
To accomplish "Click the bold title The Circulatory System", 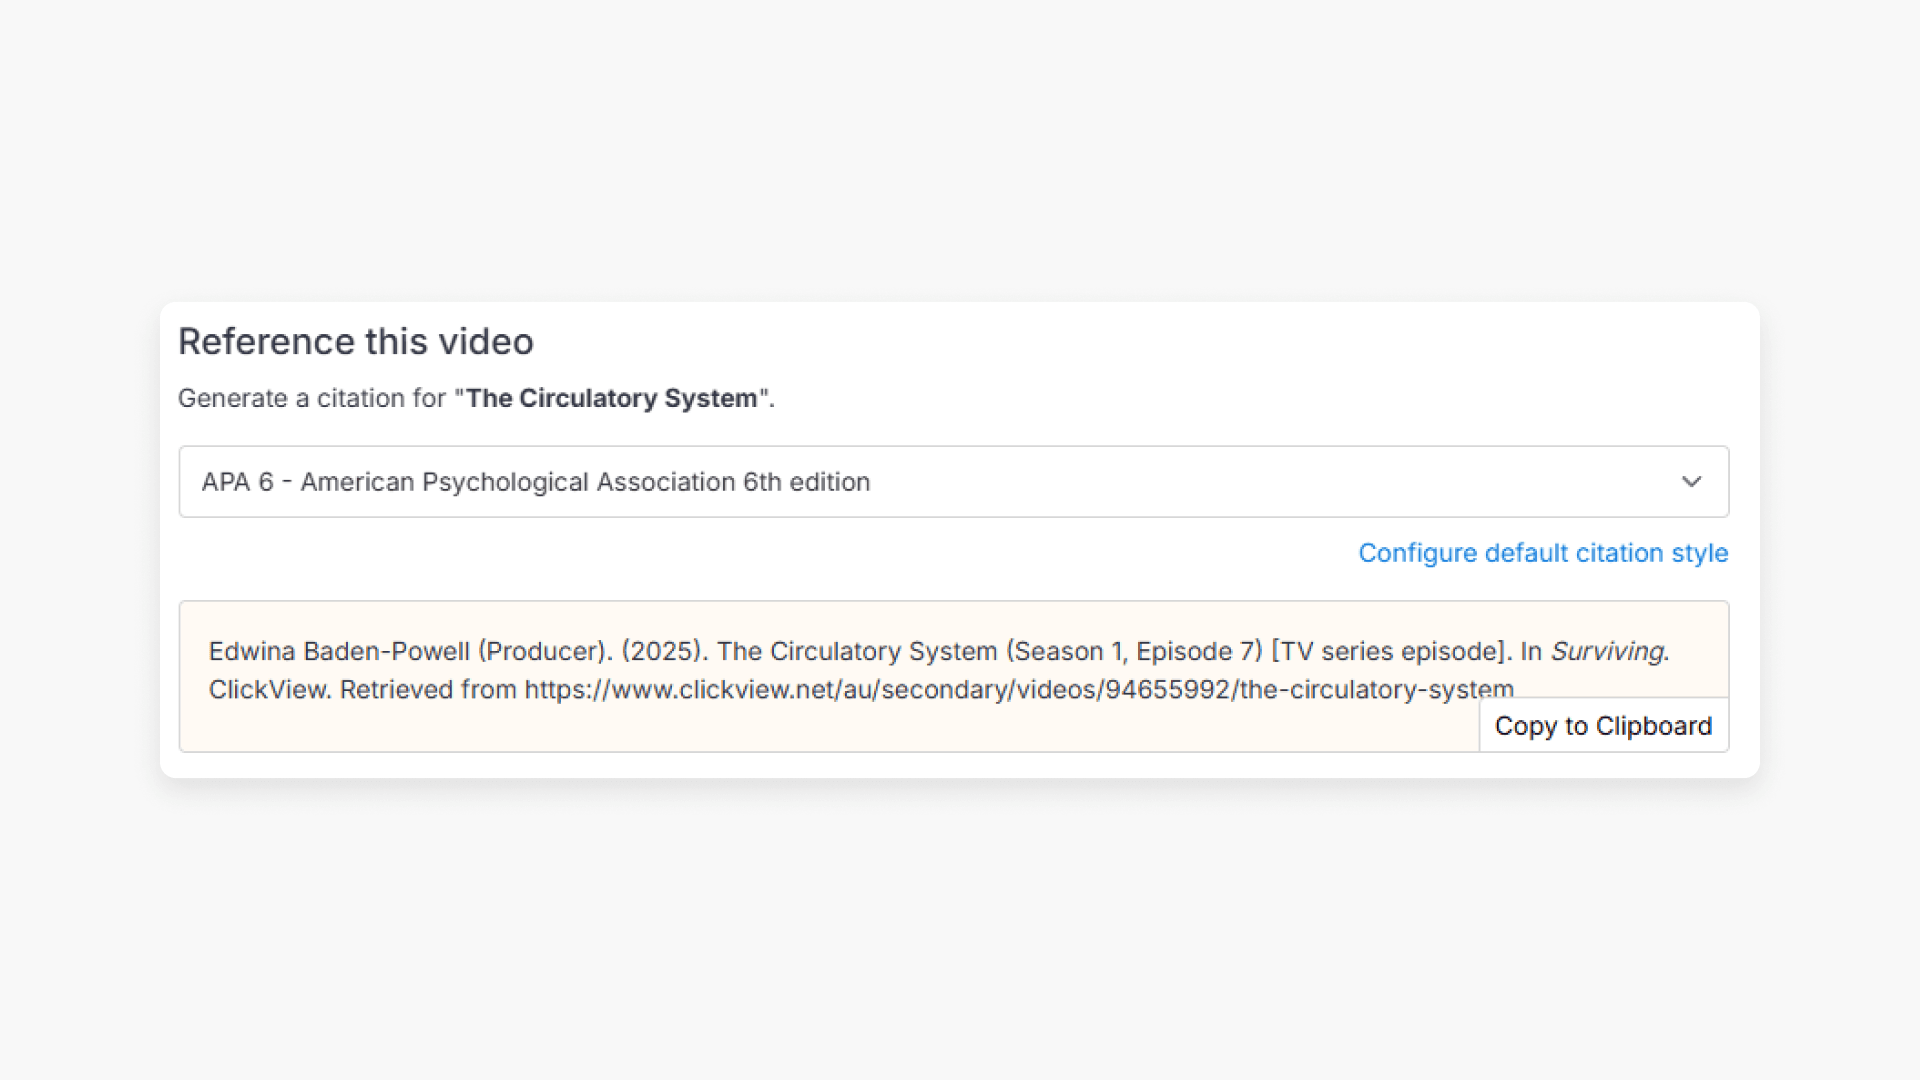I will (x=611, y=398).
